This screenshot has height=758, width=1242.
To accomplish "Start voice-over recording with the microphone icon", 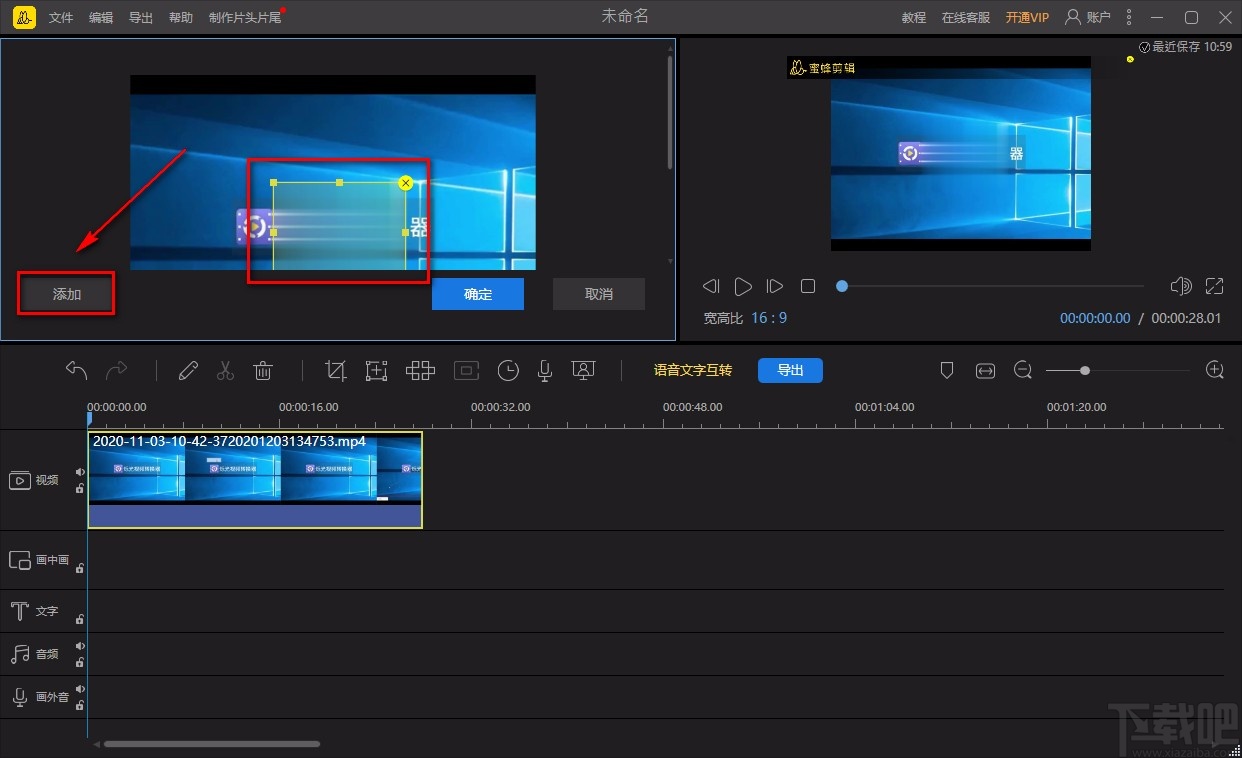I will pos(545,371).
